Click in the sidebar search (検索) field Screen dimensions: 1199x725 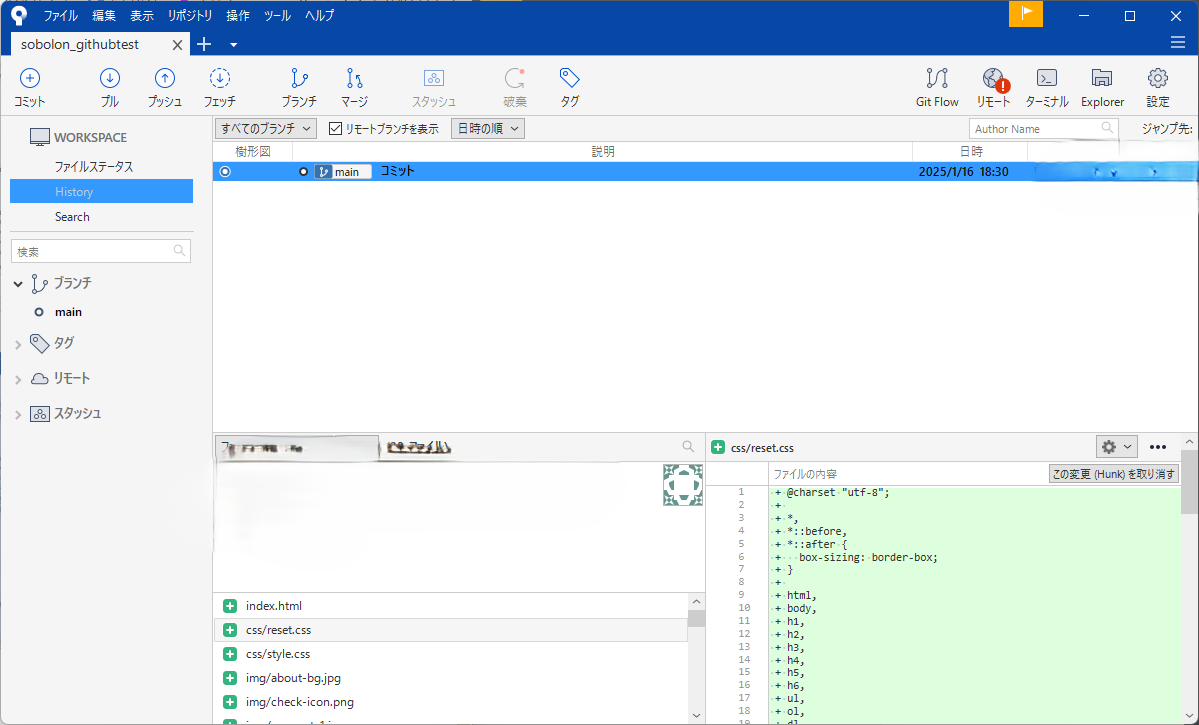click(x=101, y=251)
